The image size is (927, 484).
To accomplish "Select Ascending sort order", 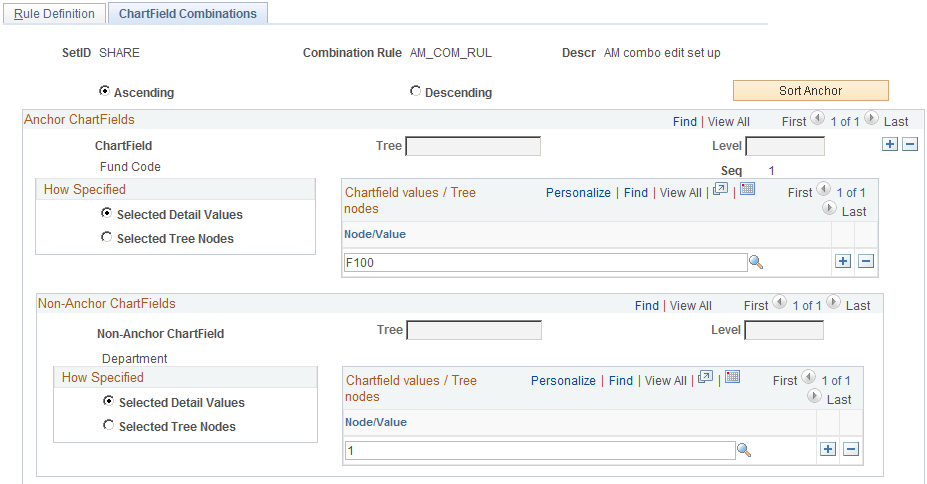I will click(x=104, y=91).
